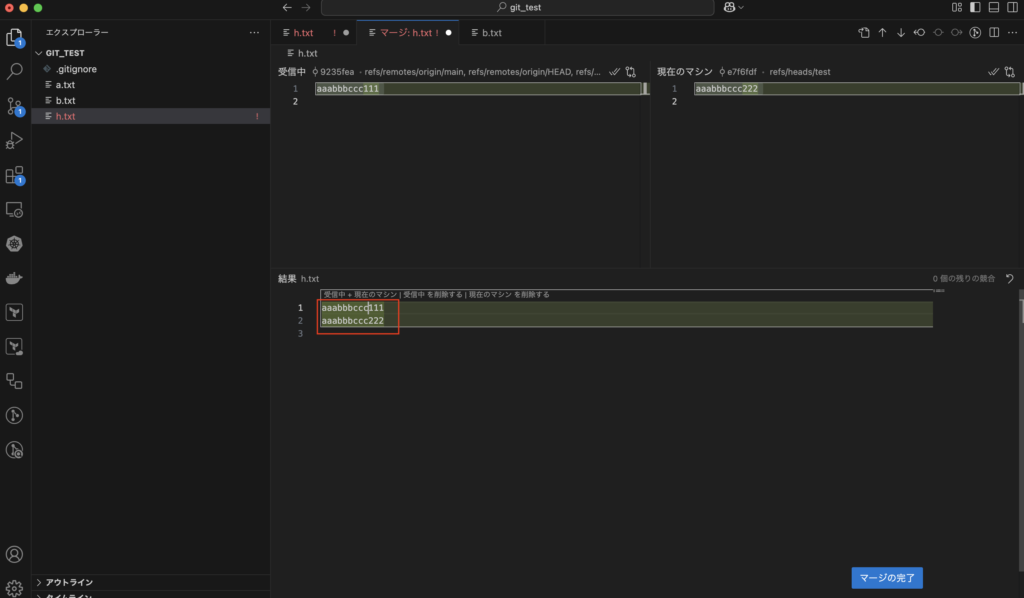Click result line 2 aaabbbccc222
Screen dimensions: 1024x598
(x=353, y=321)
